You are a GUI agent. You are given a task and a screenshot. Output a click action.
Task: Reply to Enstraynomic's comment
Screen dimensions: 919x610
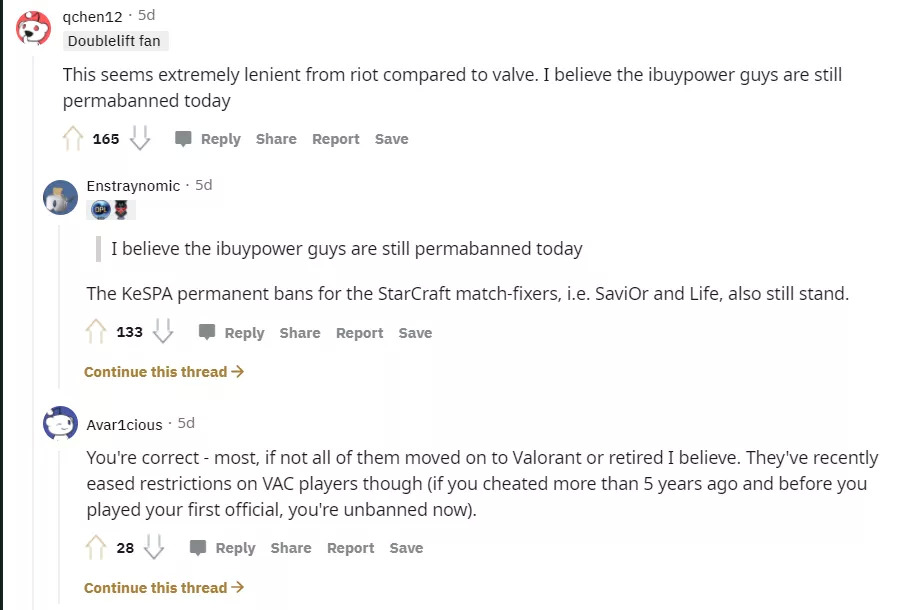click(232, 333)
